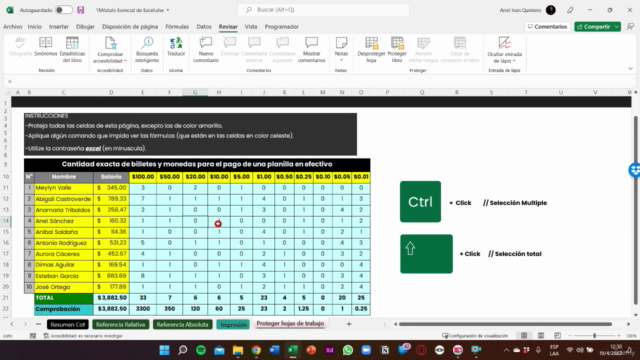Click Ocultar entrada de lápiz
The image size is (640, 360).
pos(504,49)
